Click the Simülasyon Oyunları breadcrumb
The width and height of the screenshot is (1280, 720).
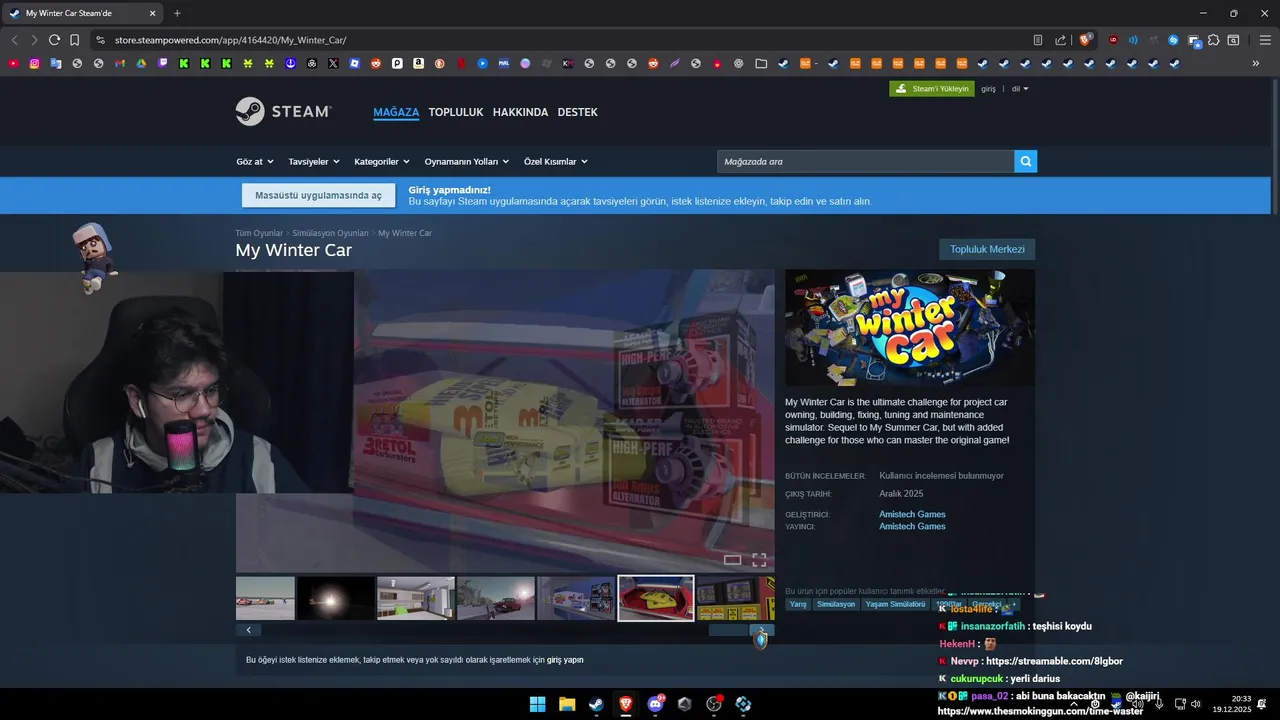330,233
